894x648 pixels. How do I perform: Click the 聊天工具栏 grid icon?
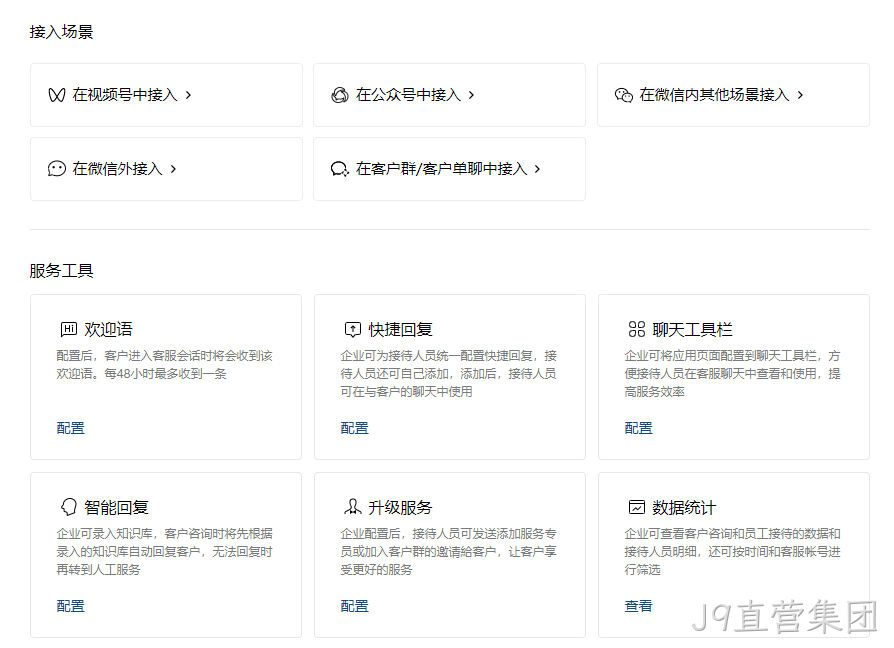point(636,329)
